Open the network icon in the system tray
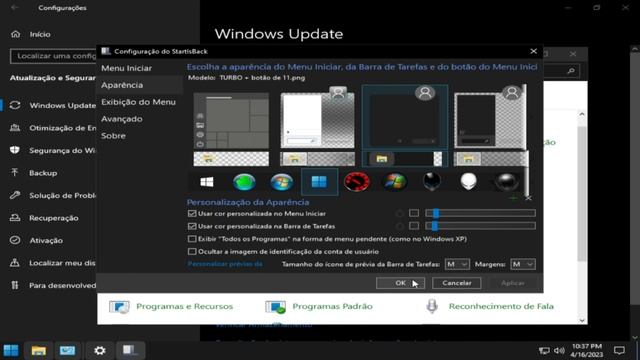The width and height of the screenshot is (640, 360). [x=544, y=351]
